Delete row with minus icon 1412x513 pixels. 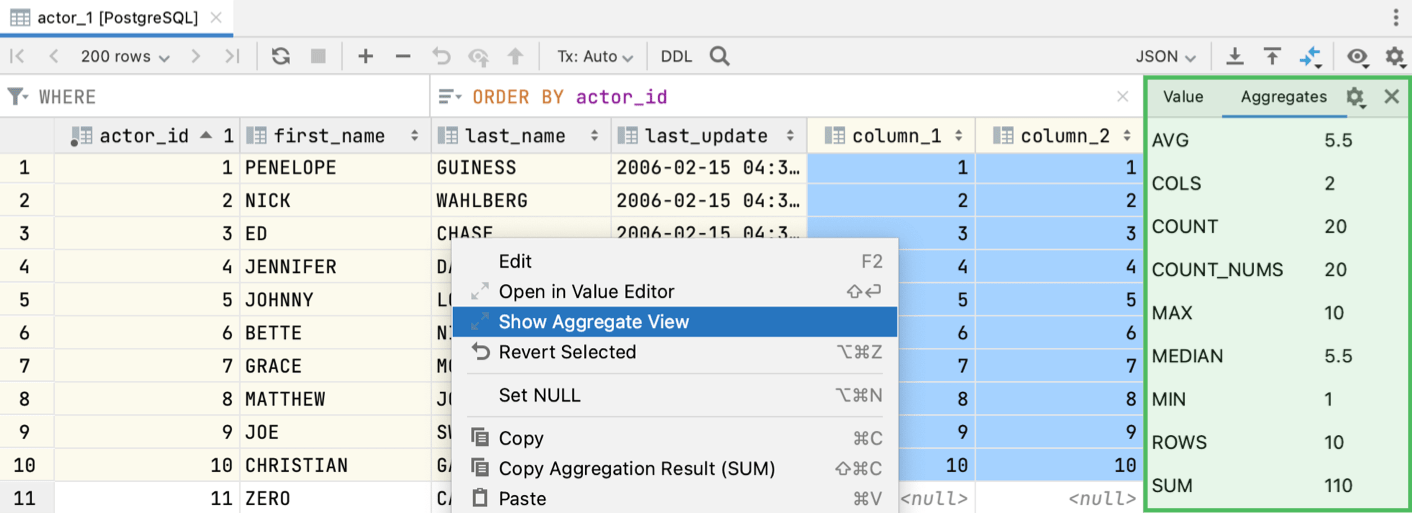403,57
